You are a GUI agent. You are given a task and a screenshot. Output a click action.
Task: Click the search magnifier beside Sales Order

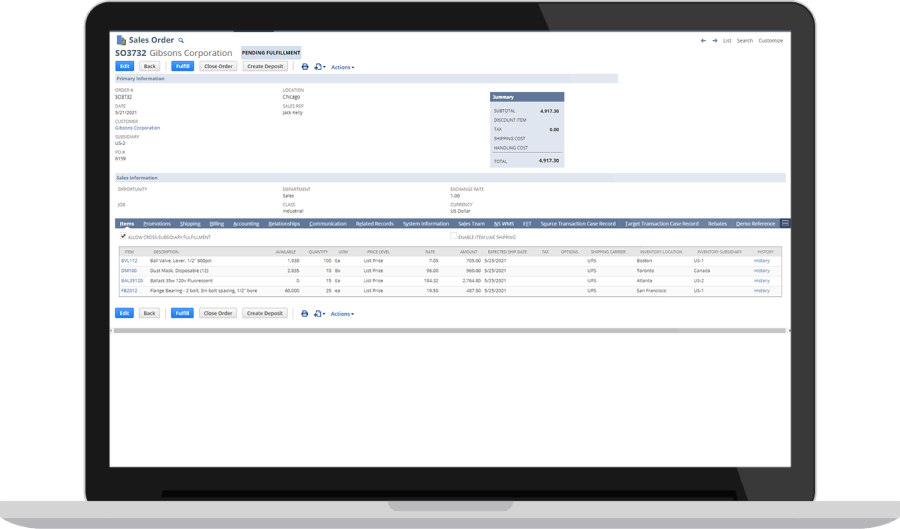181,41
